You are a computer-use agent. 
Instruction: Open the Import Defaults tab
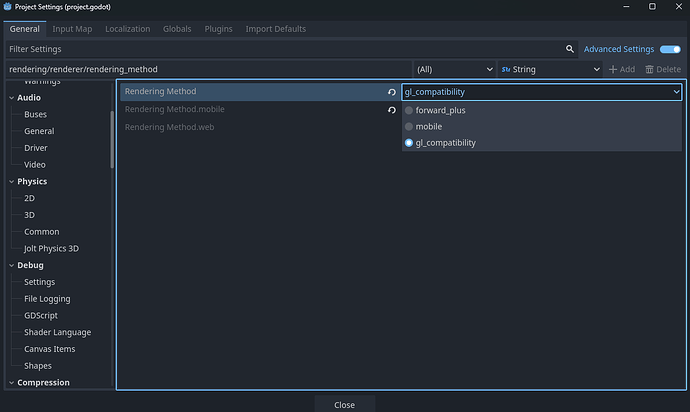pos(275,29)
